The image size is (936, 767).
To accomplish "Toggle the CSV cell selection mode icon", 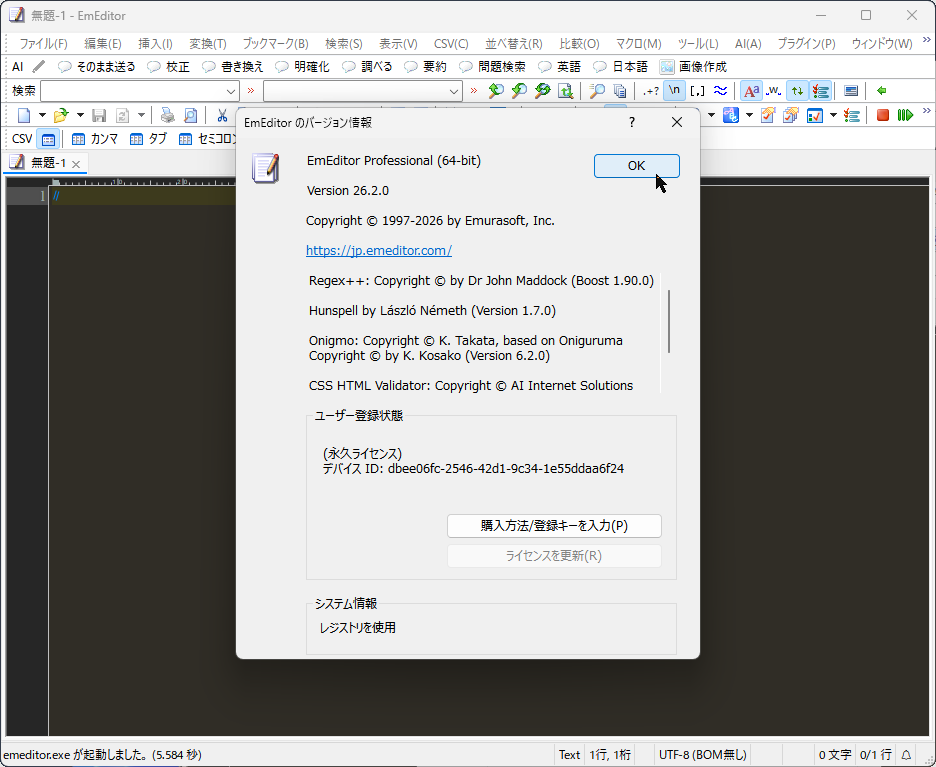I will 48,139.
